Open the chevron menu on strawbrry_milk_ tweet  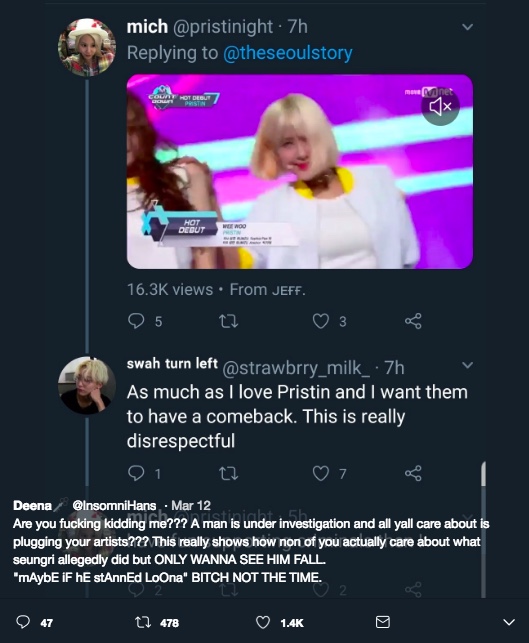click(x=467, y=365)
